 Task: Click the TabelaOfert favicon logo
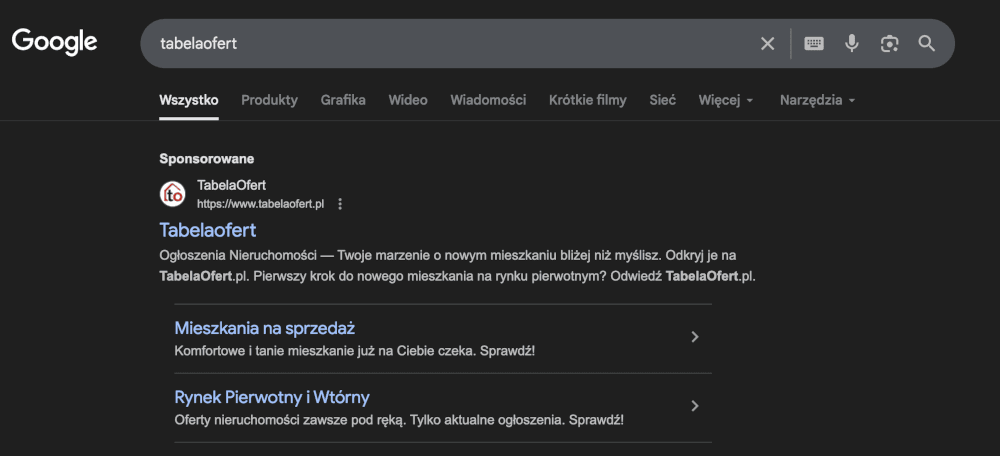pyautogui.click(x=174, y=194)
